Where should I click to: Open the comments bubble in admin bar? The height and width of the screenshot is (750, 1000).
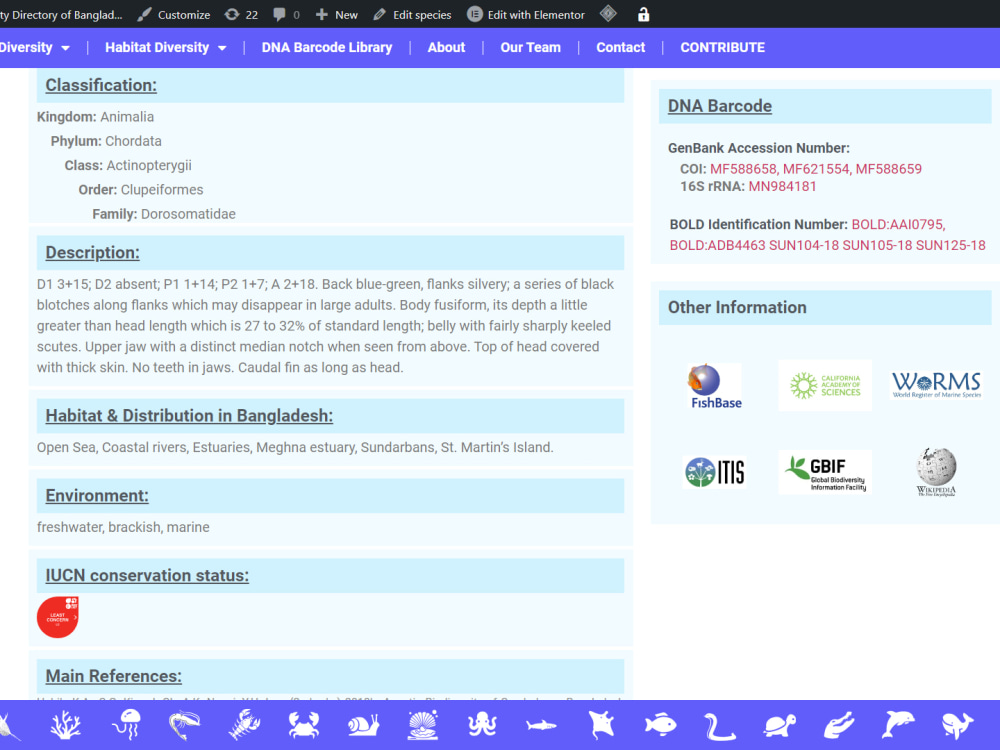tap(286, 14)
